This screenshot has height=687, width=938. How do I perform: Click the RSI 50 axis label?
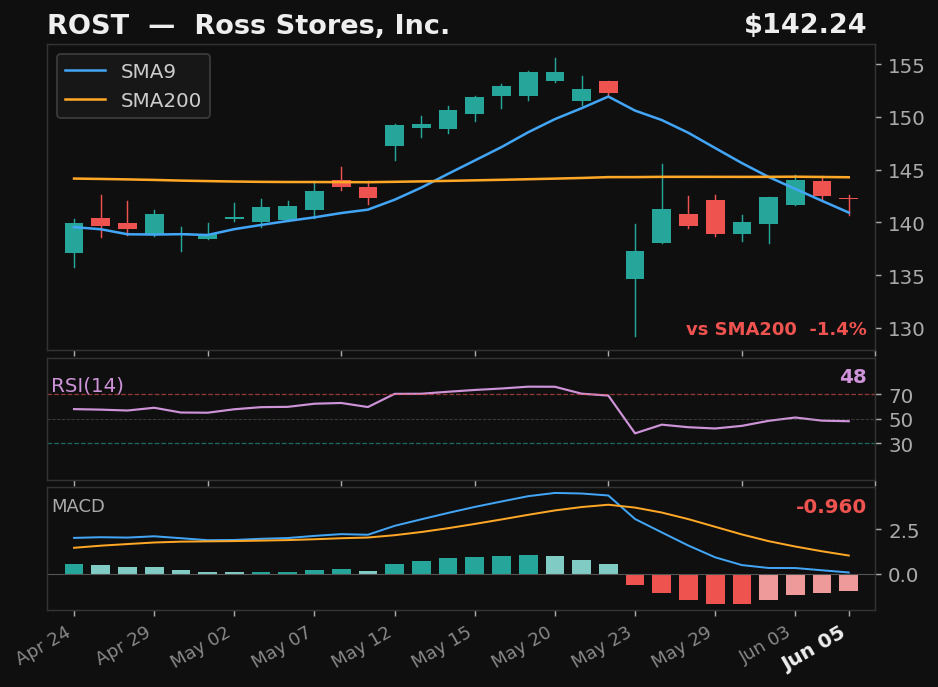[x=900, y=420]
